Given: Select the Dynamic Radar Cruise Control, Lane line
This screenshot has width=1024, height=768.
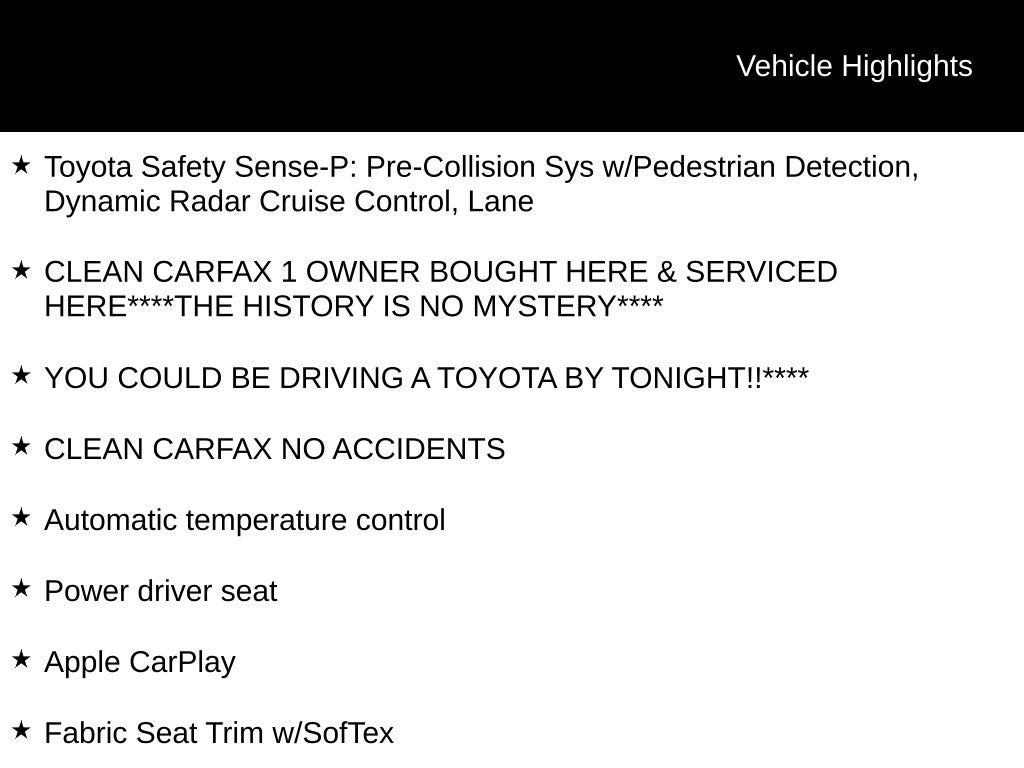Looking at the screenshot, I should pyautogui.click(x=289, y=202).
